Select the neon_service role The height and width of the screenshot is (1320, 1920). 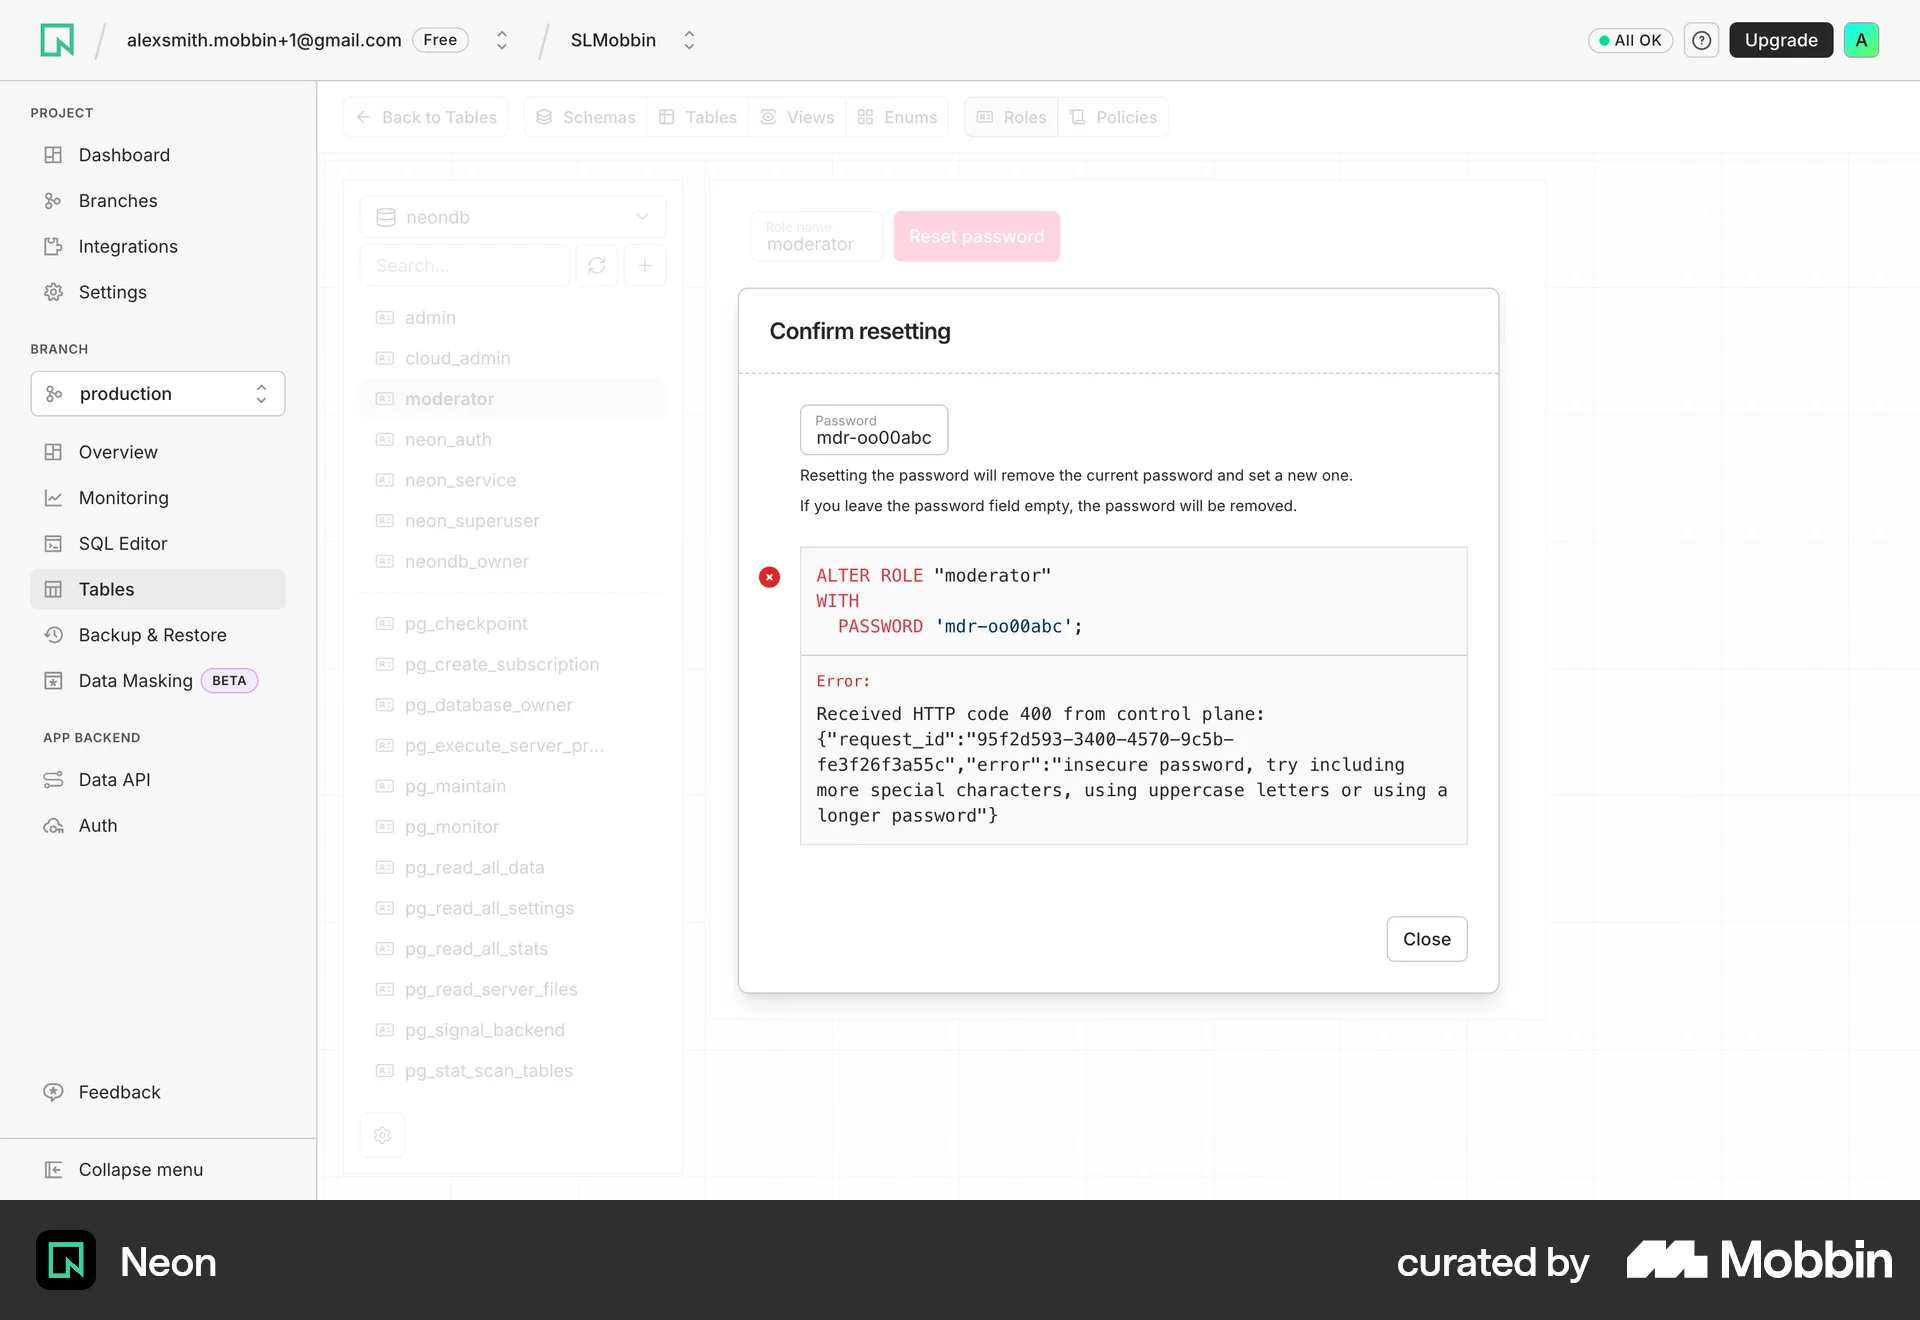(x=512, y=480)
